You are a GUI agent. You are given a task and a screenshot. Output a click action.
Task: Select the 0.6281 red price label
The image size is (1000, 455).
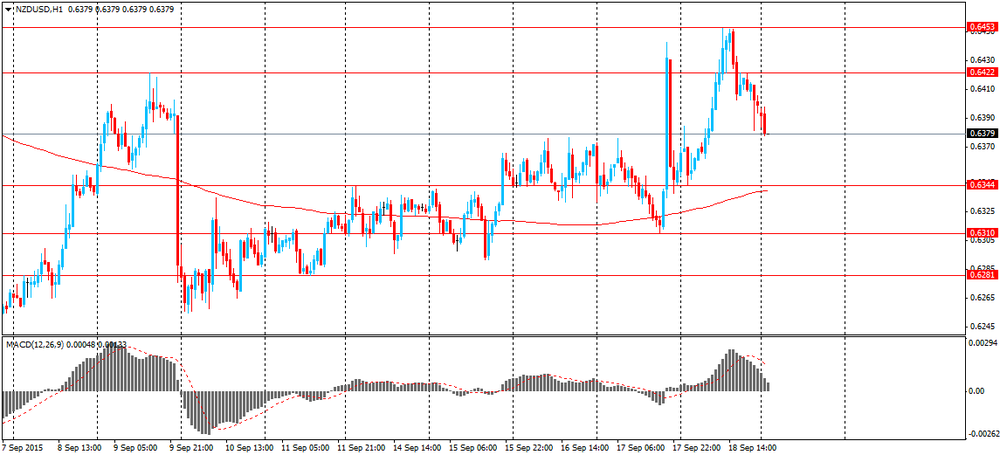[x=979, y=274]
